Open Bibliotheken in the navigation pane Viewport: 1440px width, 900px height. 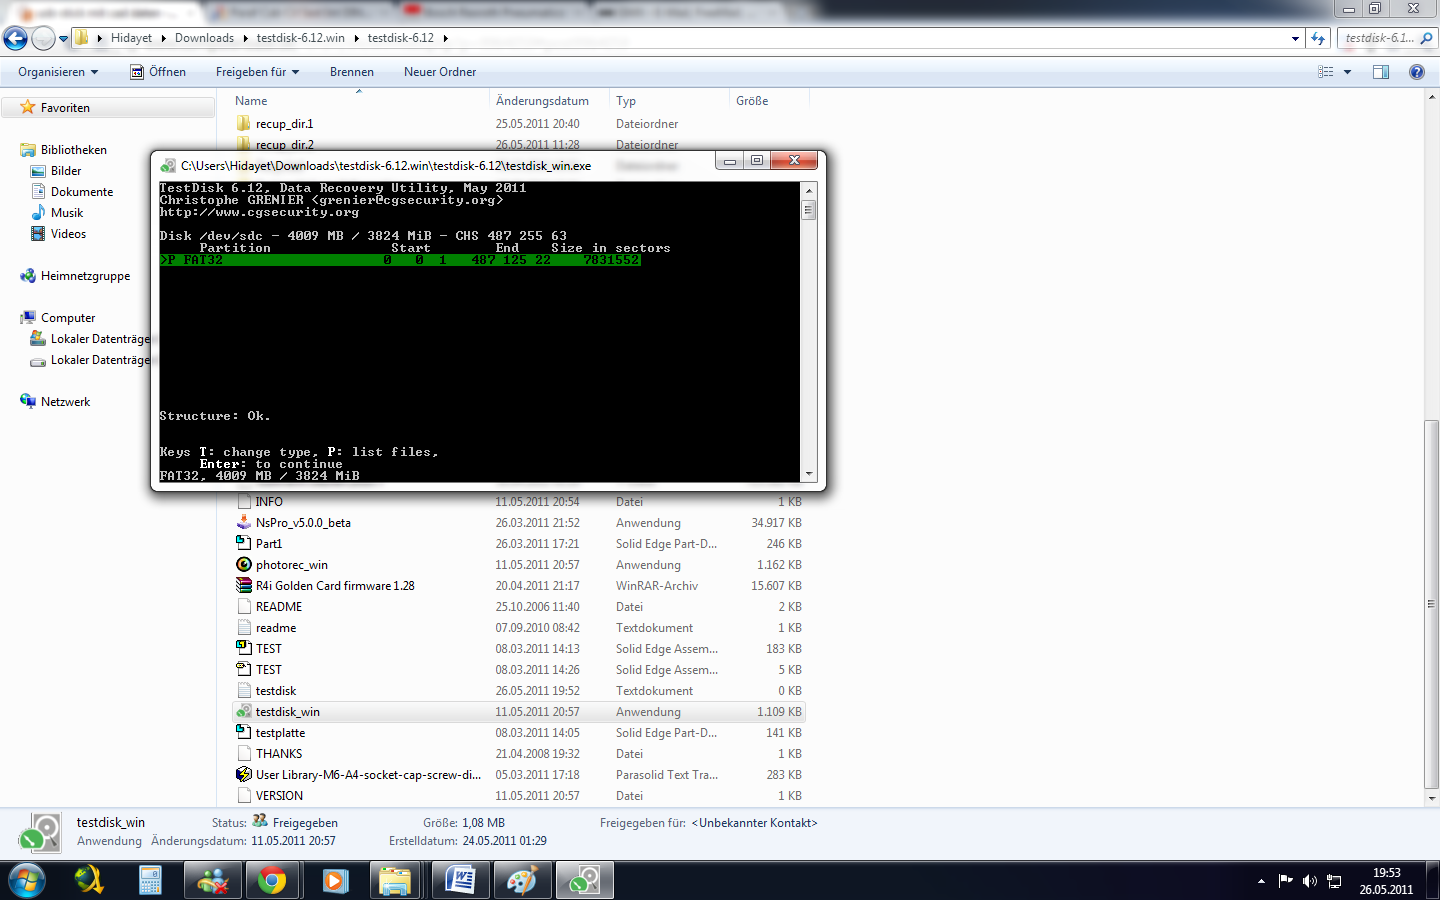73,150
